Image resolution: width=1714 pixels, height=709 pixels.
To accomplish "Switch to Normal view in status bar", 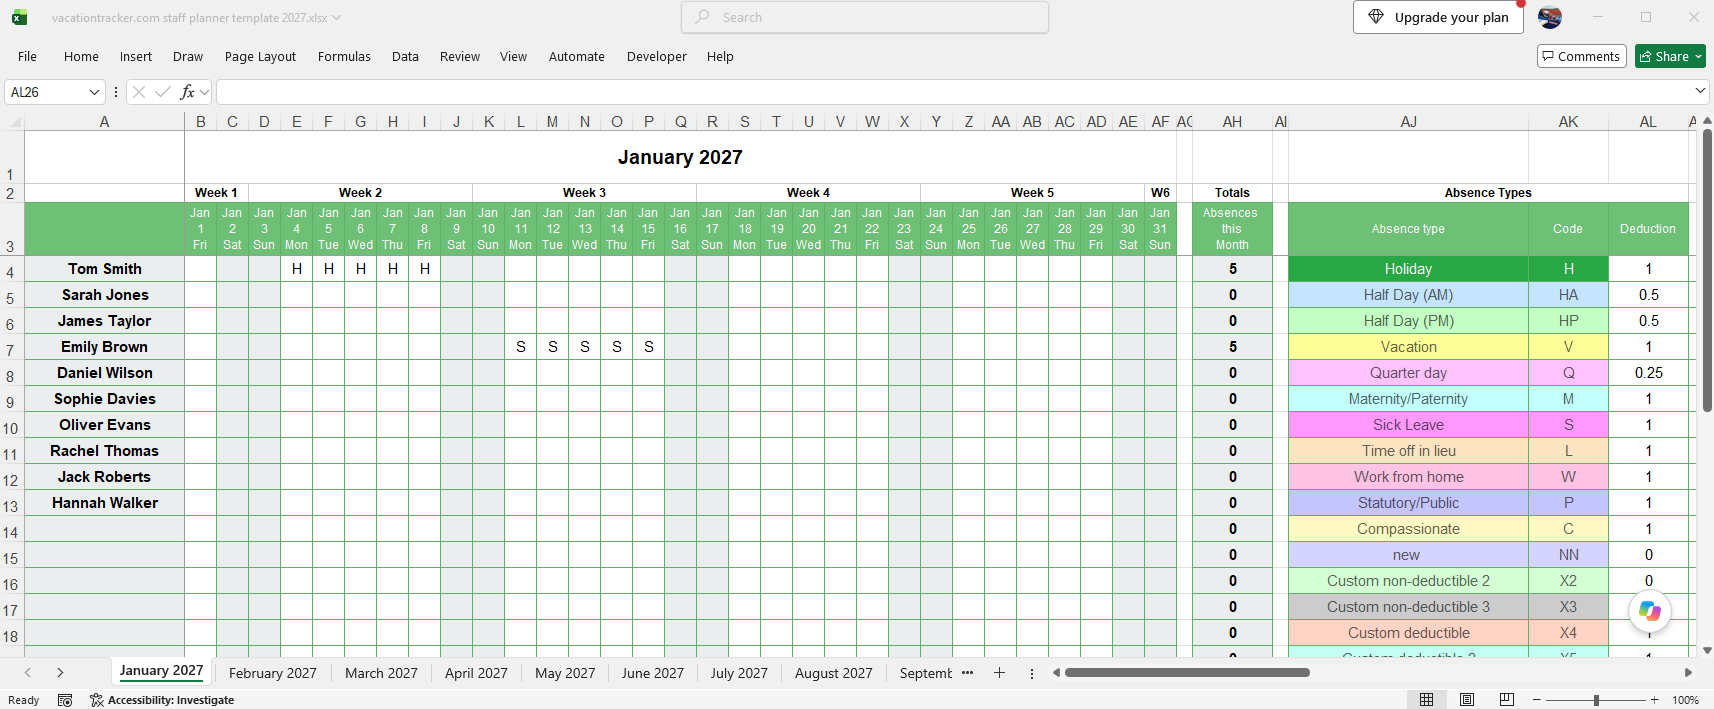I will 1427,700.
